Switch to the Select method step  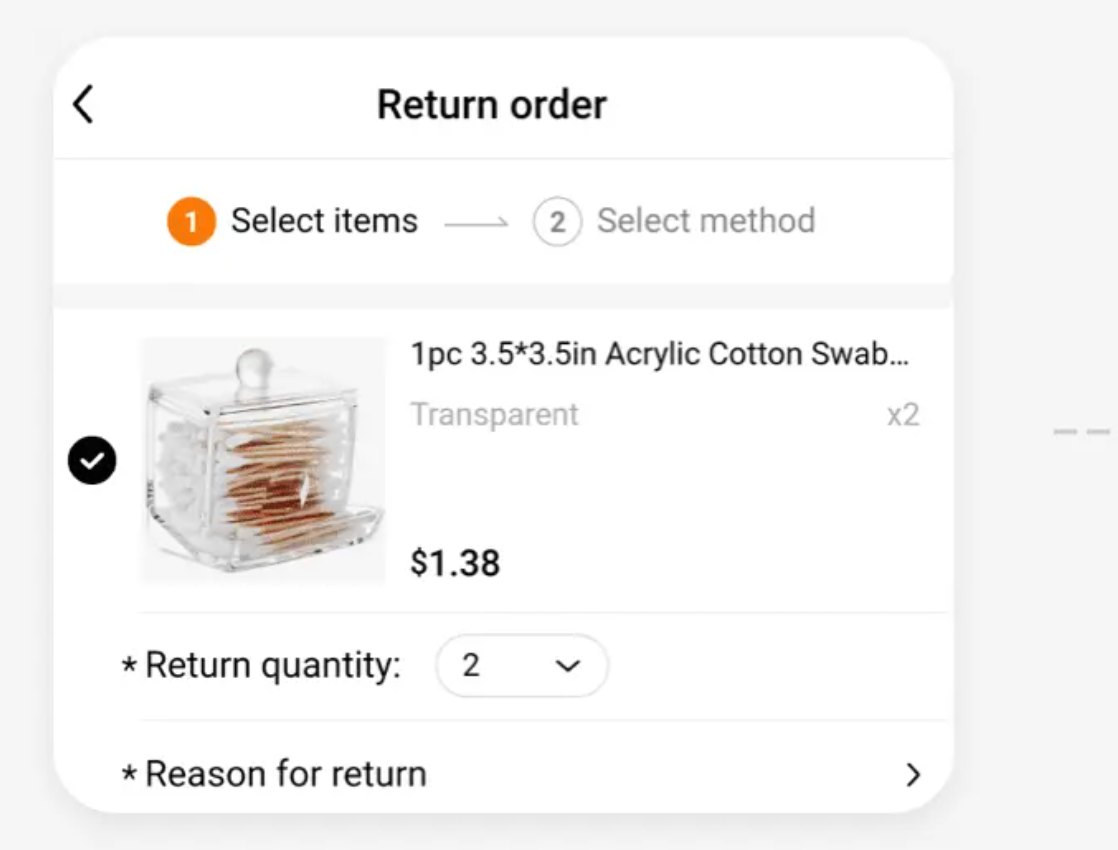pos(705,220)
